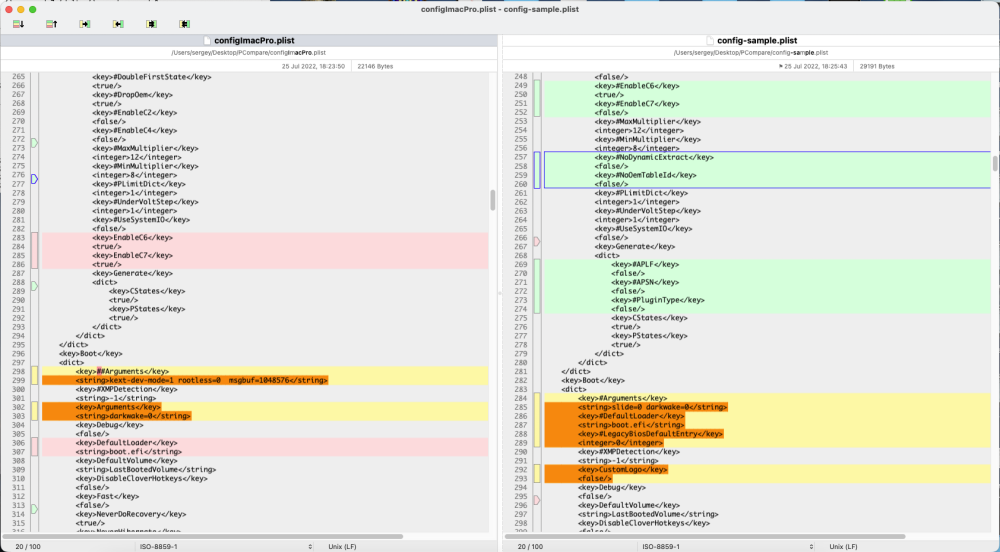Click green insertion marker near left line 272

(x=34, y=143)
